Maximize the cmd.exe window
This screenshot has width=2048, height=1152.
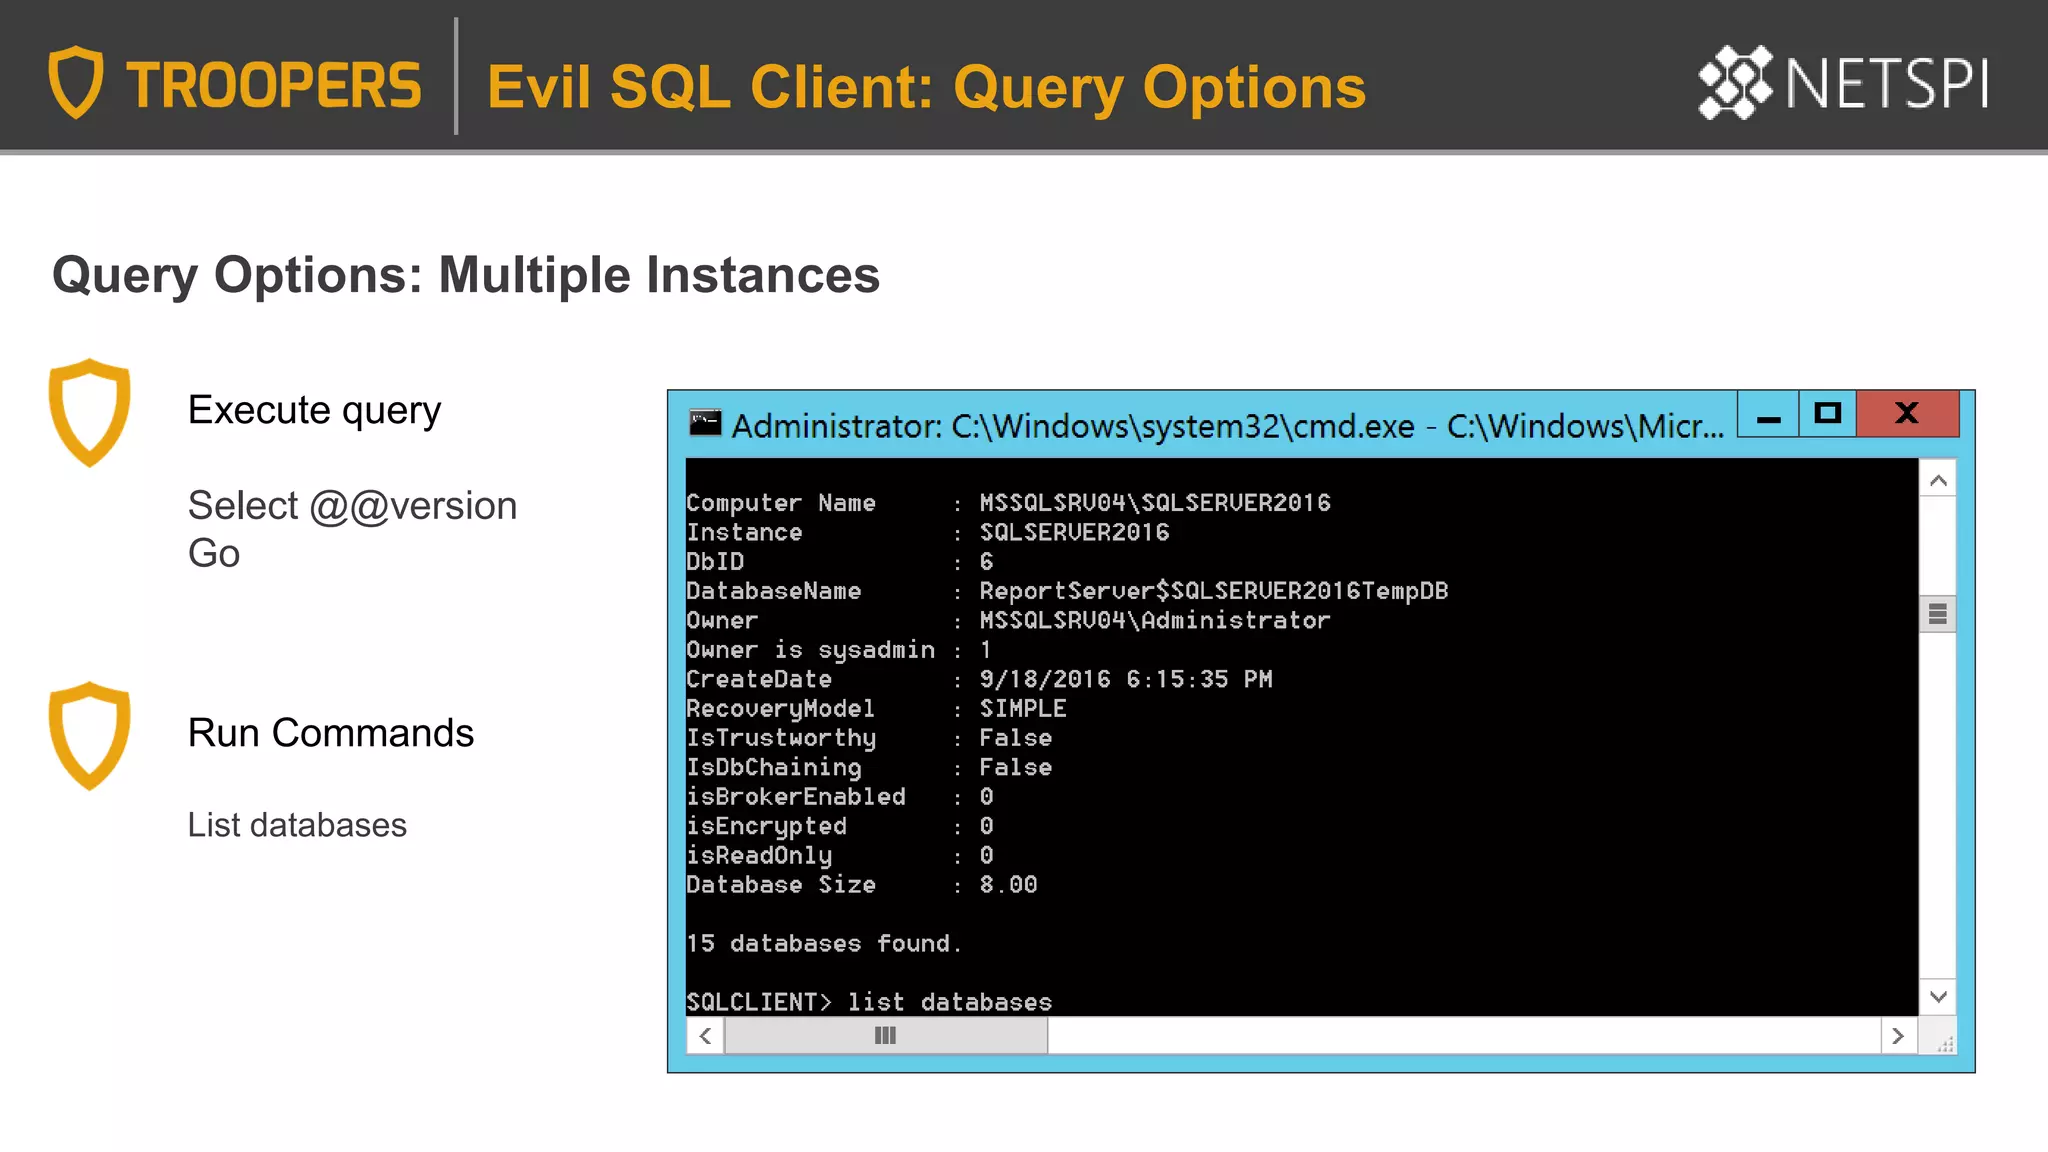[x=1828, y=414]
